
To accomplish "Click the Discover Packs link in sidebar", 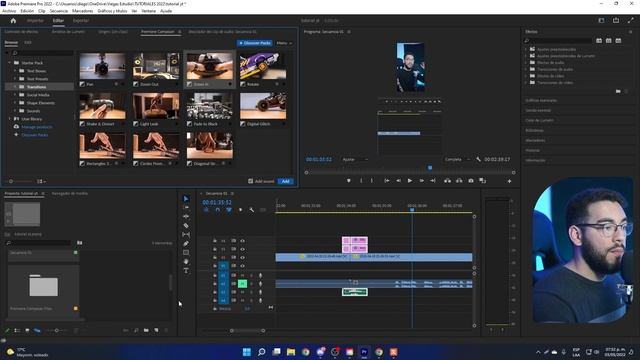I will [x=35, y=135].
